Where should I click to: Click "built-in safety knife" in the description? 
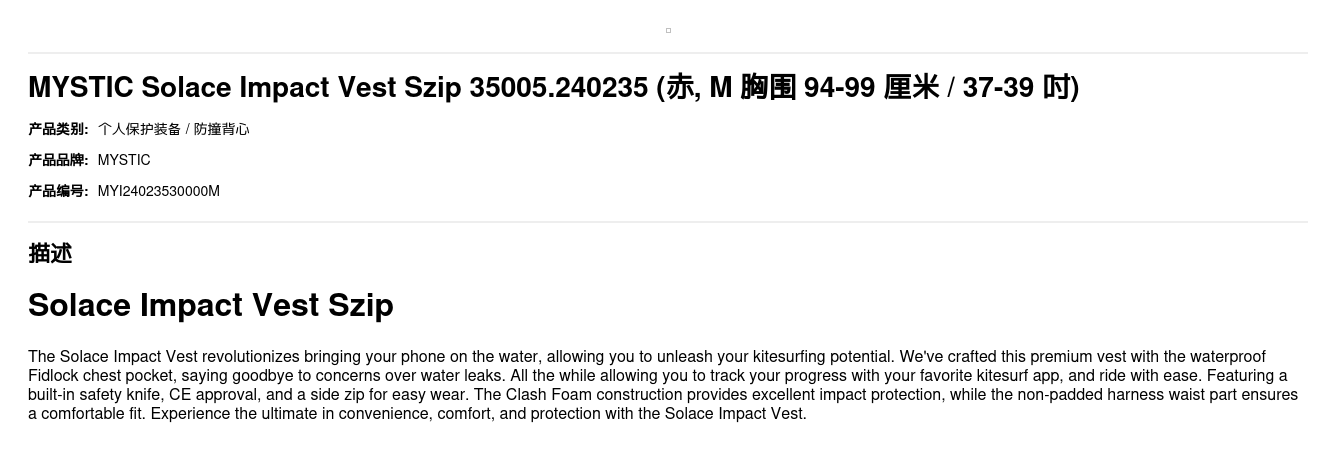(x=95, y=395)
